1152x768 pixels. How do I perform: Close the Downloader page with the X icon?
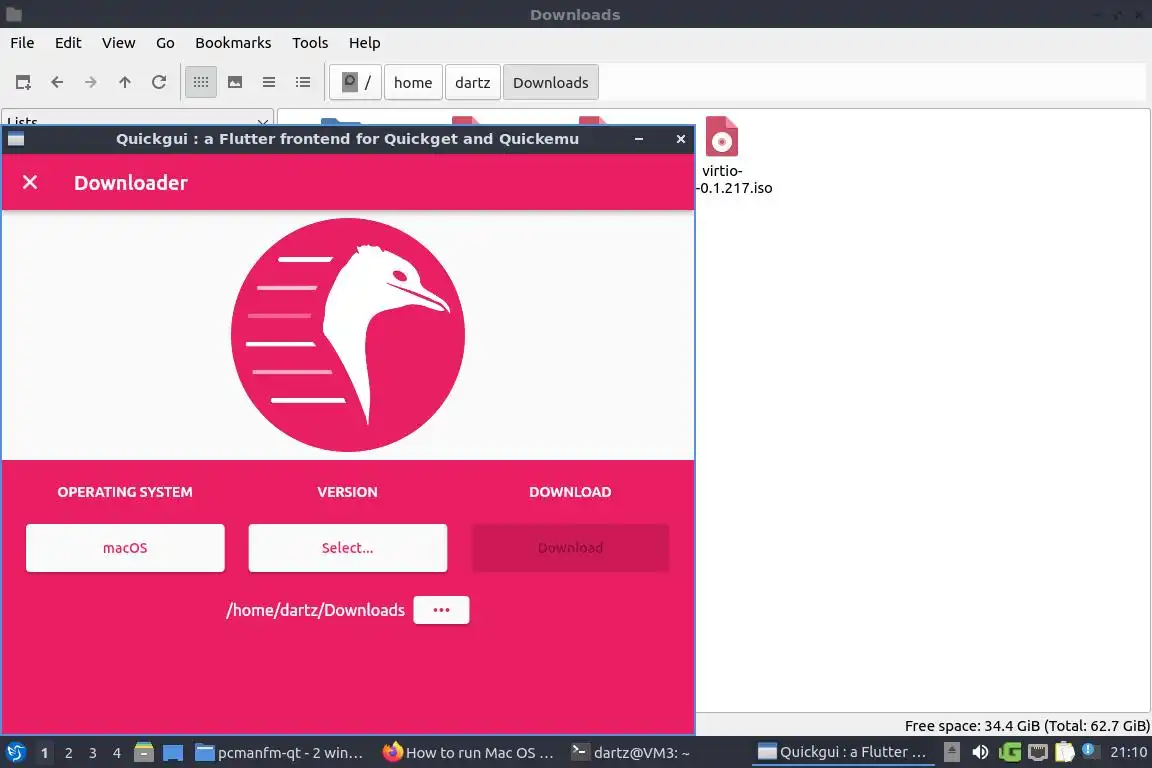click(29, 182)
